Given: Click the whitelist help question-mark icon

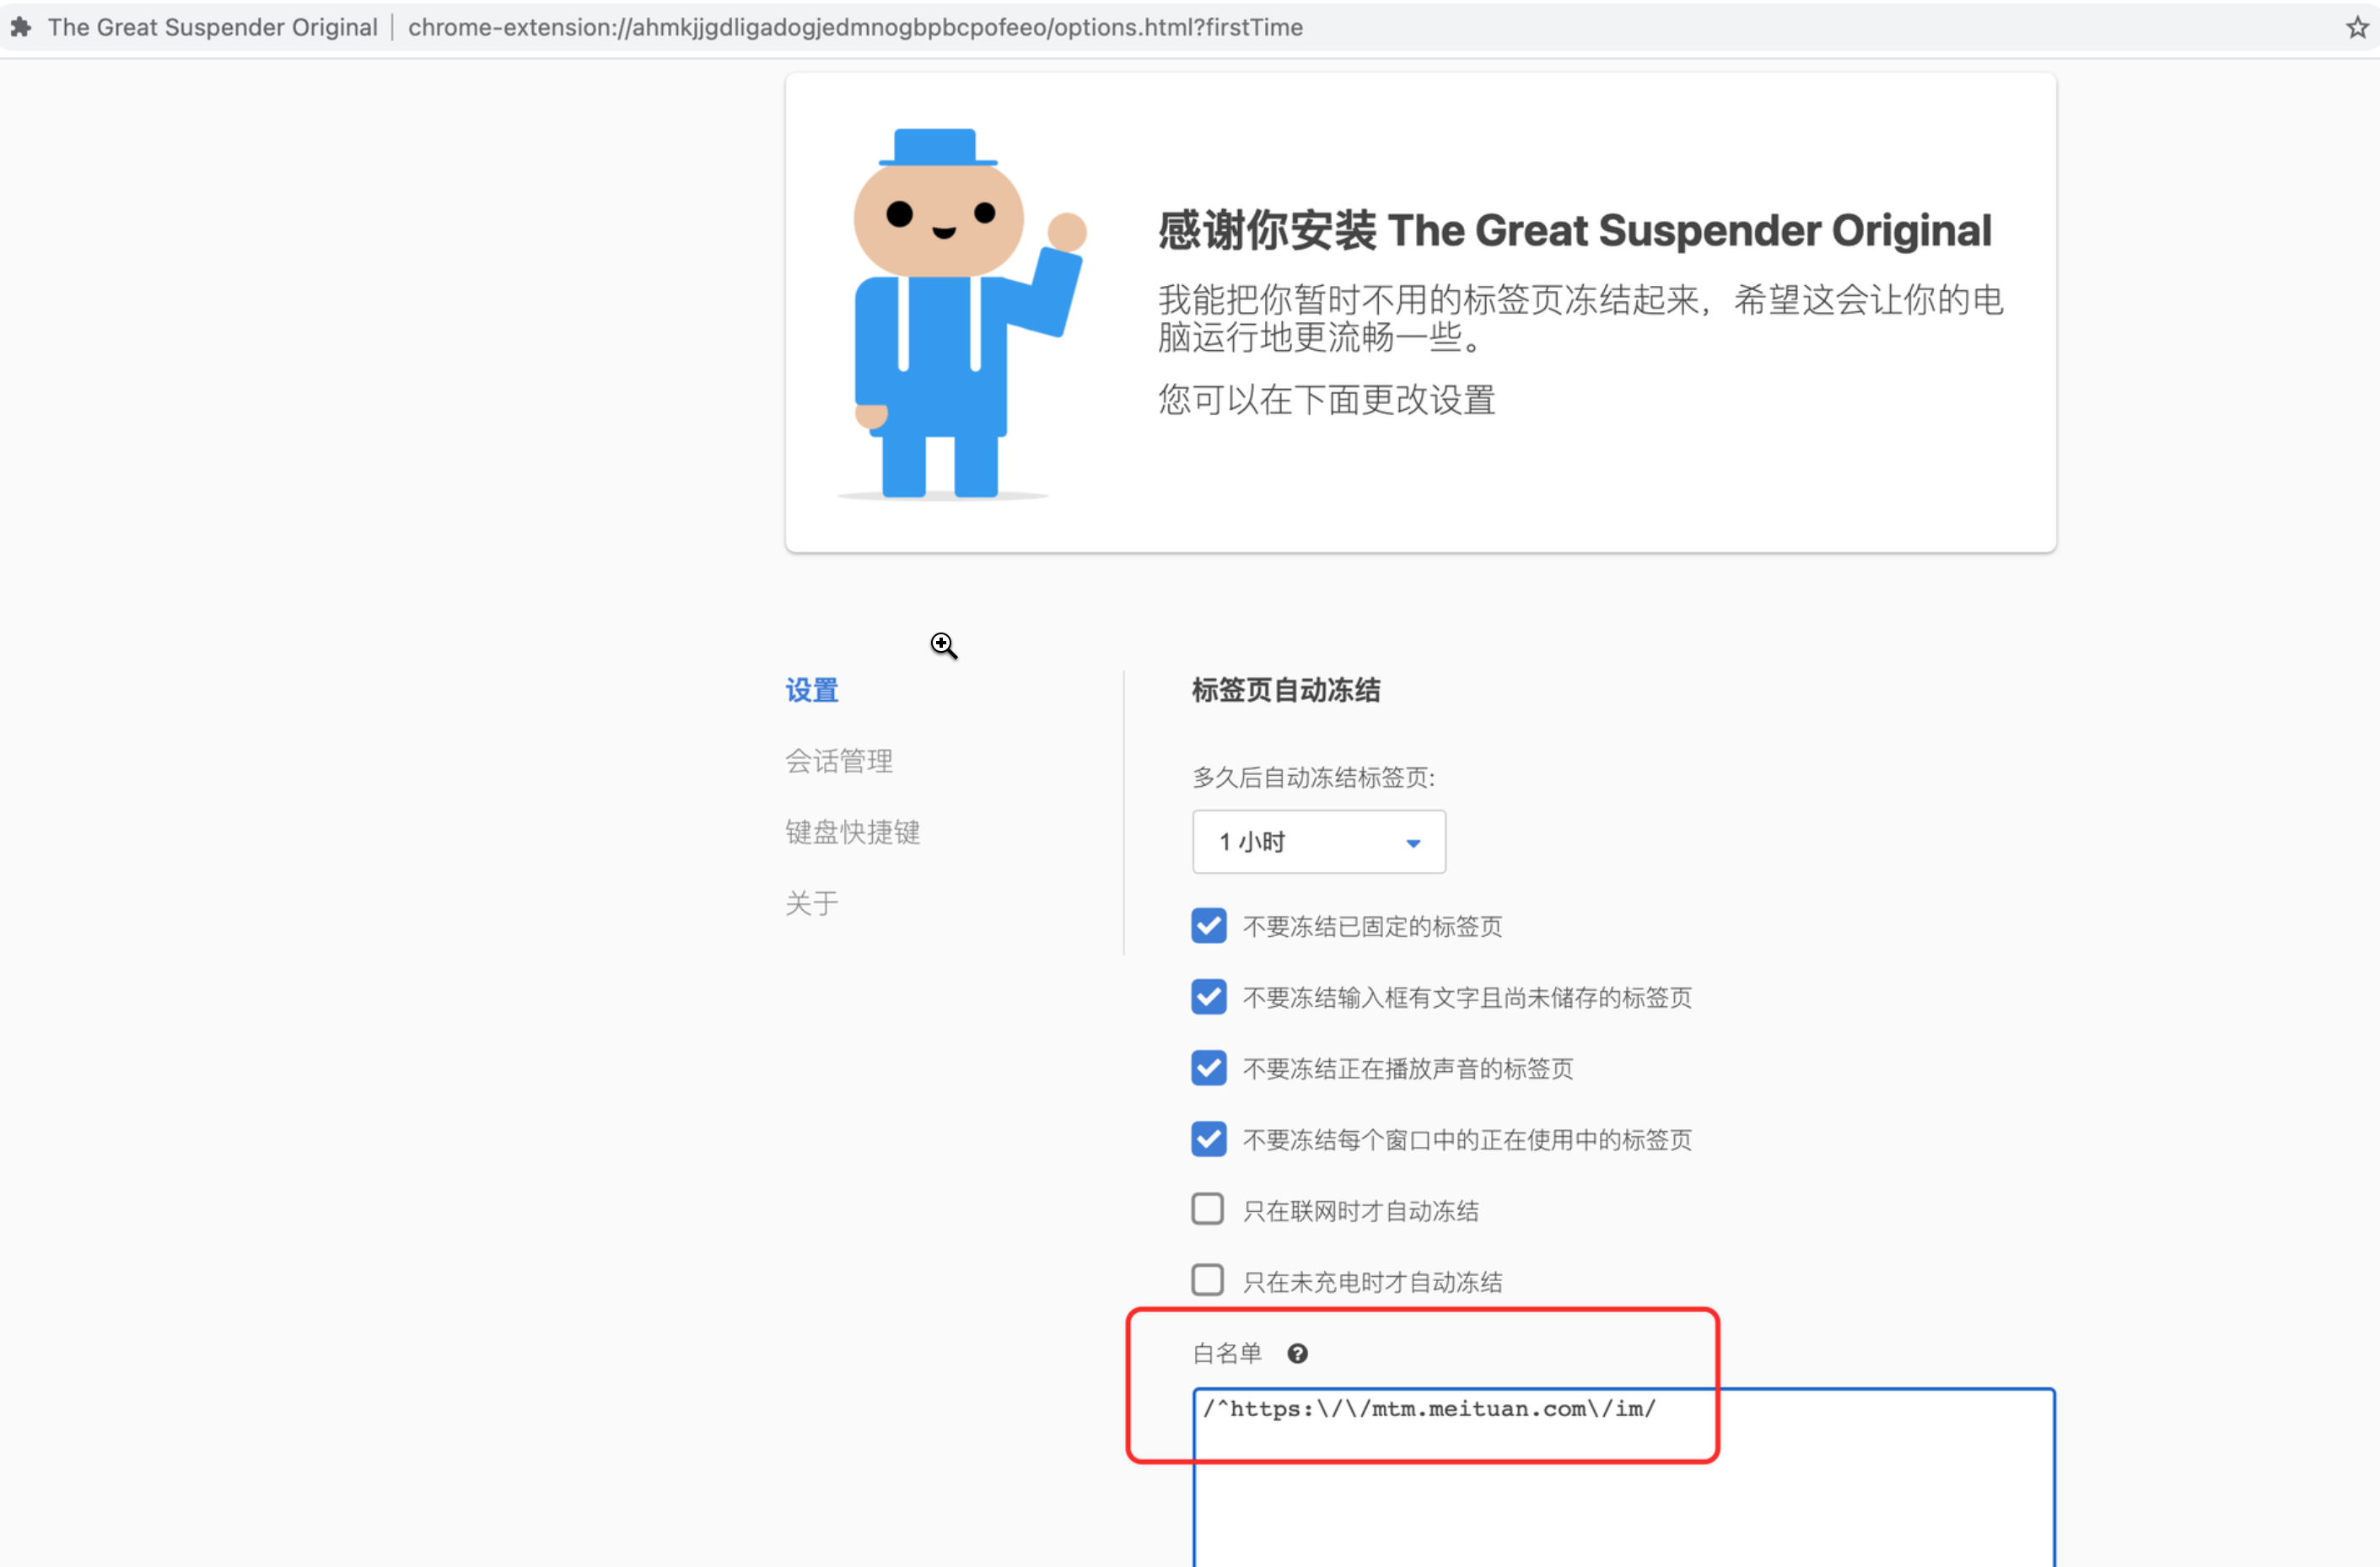Looking at the screenshot, I should click(x=1297, y=1353).
